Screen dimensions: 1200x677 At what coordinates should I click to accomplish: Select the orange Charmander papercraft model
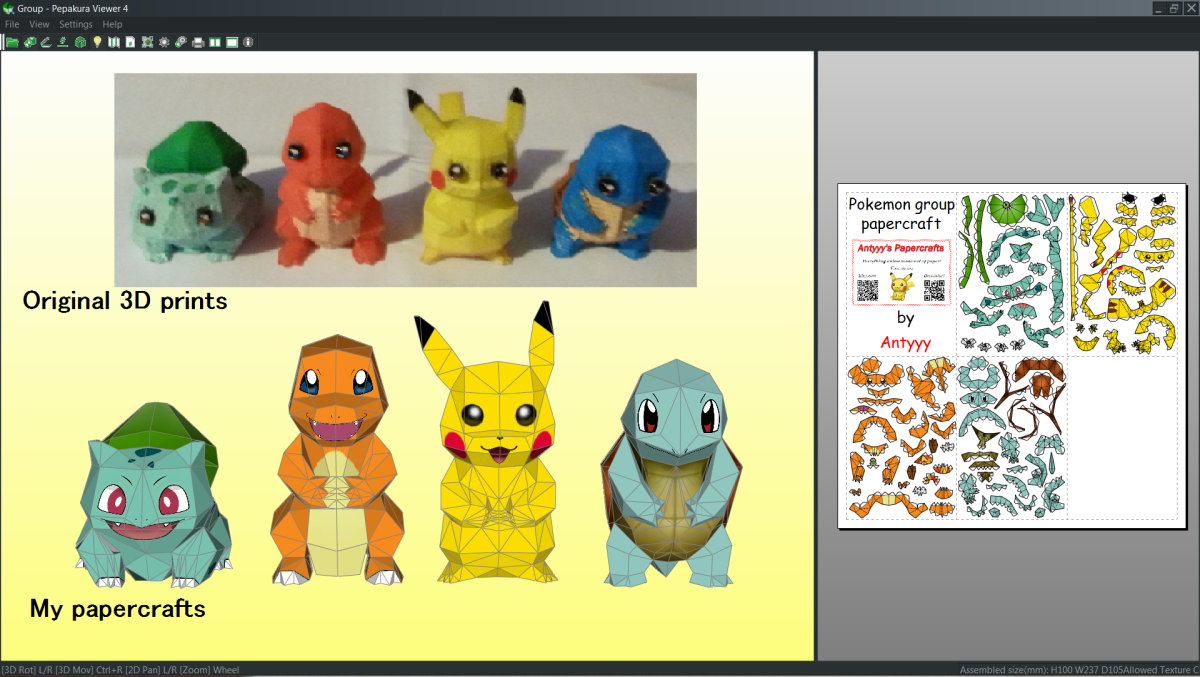pos(337,461)
